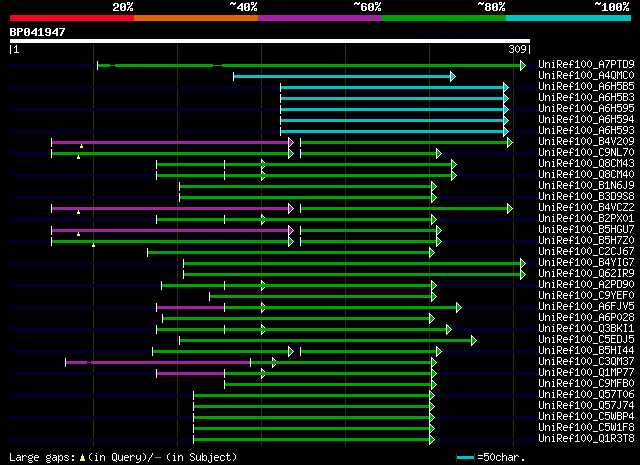This screenshot has height=465, width=640.
Task: Select the UniRef100_Q62IR9 label
Action: [586, 274]
